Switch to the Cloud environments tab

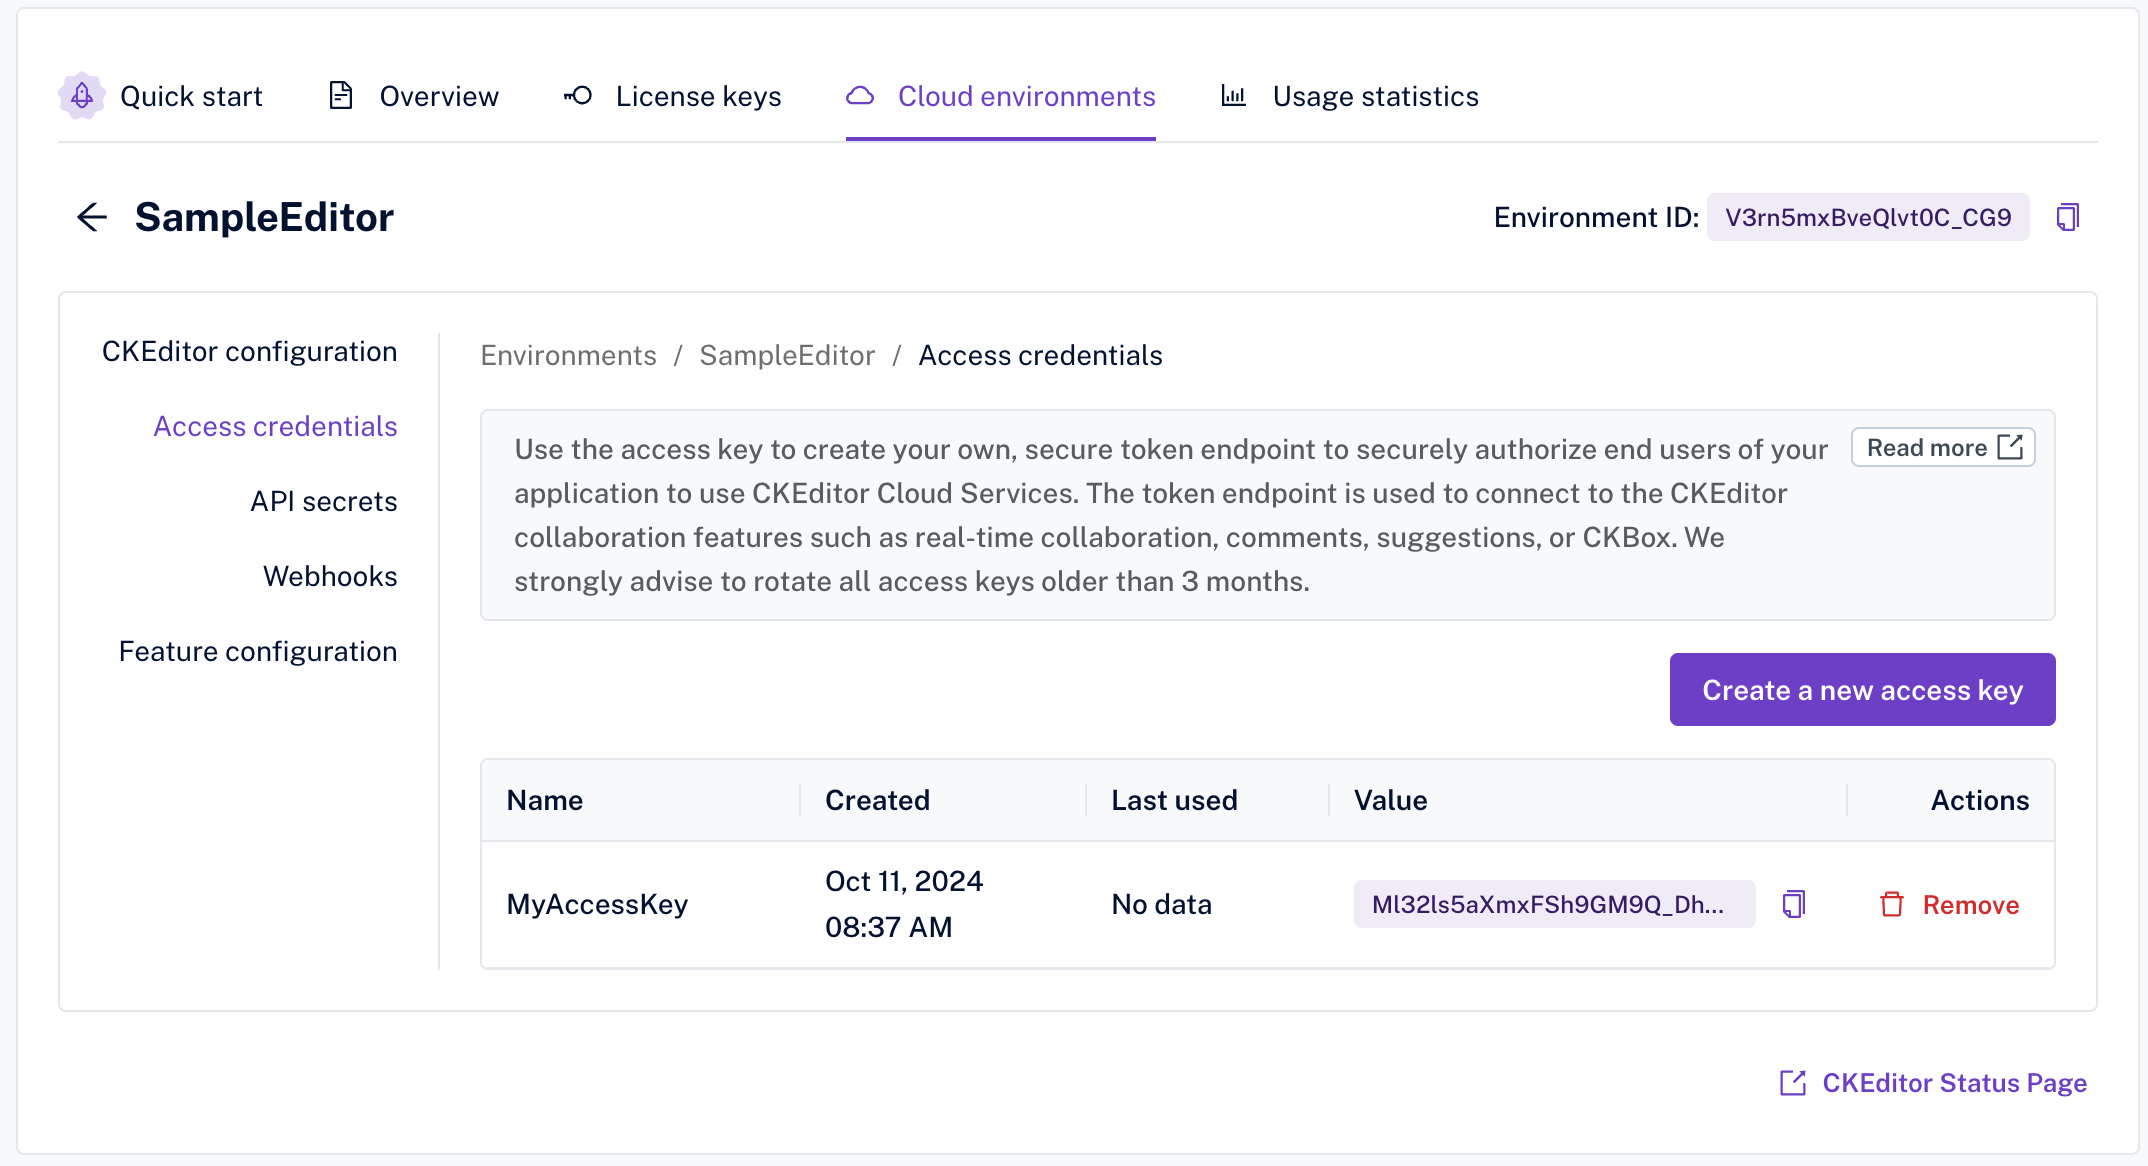click(x=1025, y=96)
